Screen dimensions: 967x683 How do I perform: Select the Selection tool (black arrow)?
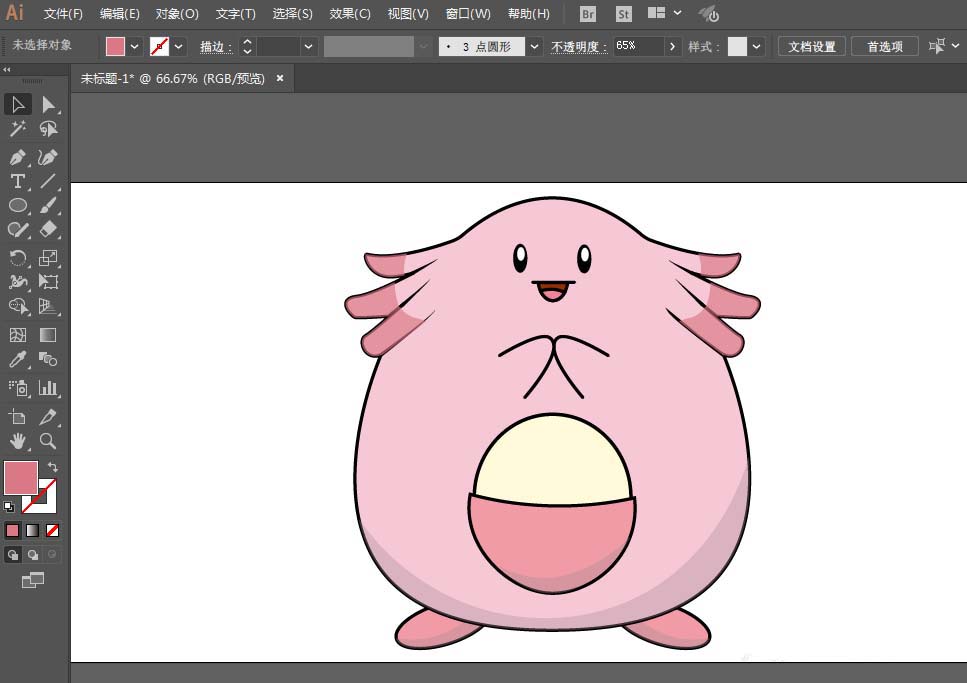point(18,104)
